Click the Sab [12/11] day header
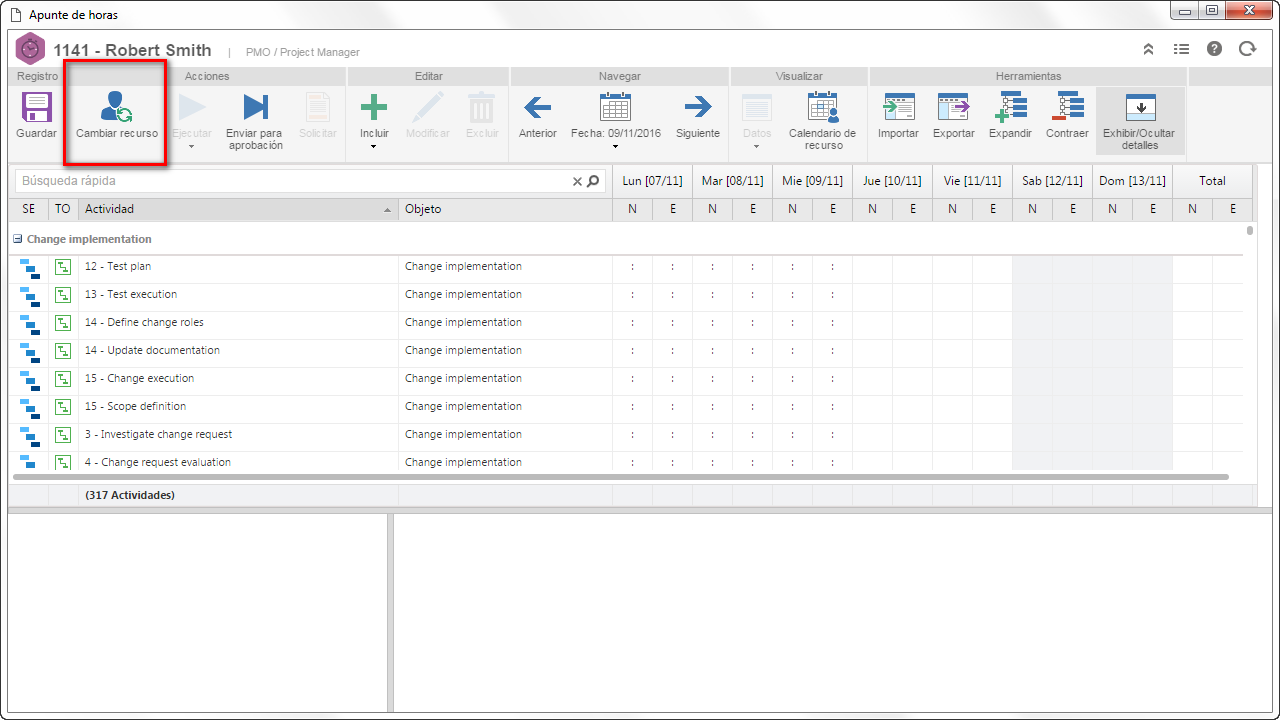 pyautogui.click(x=1052, y=181)
